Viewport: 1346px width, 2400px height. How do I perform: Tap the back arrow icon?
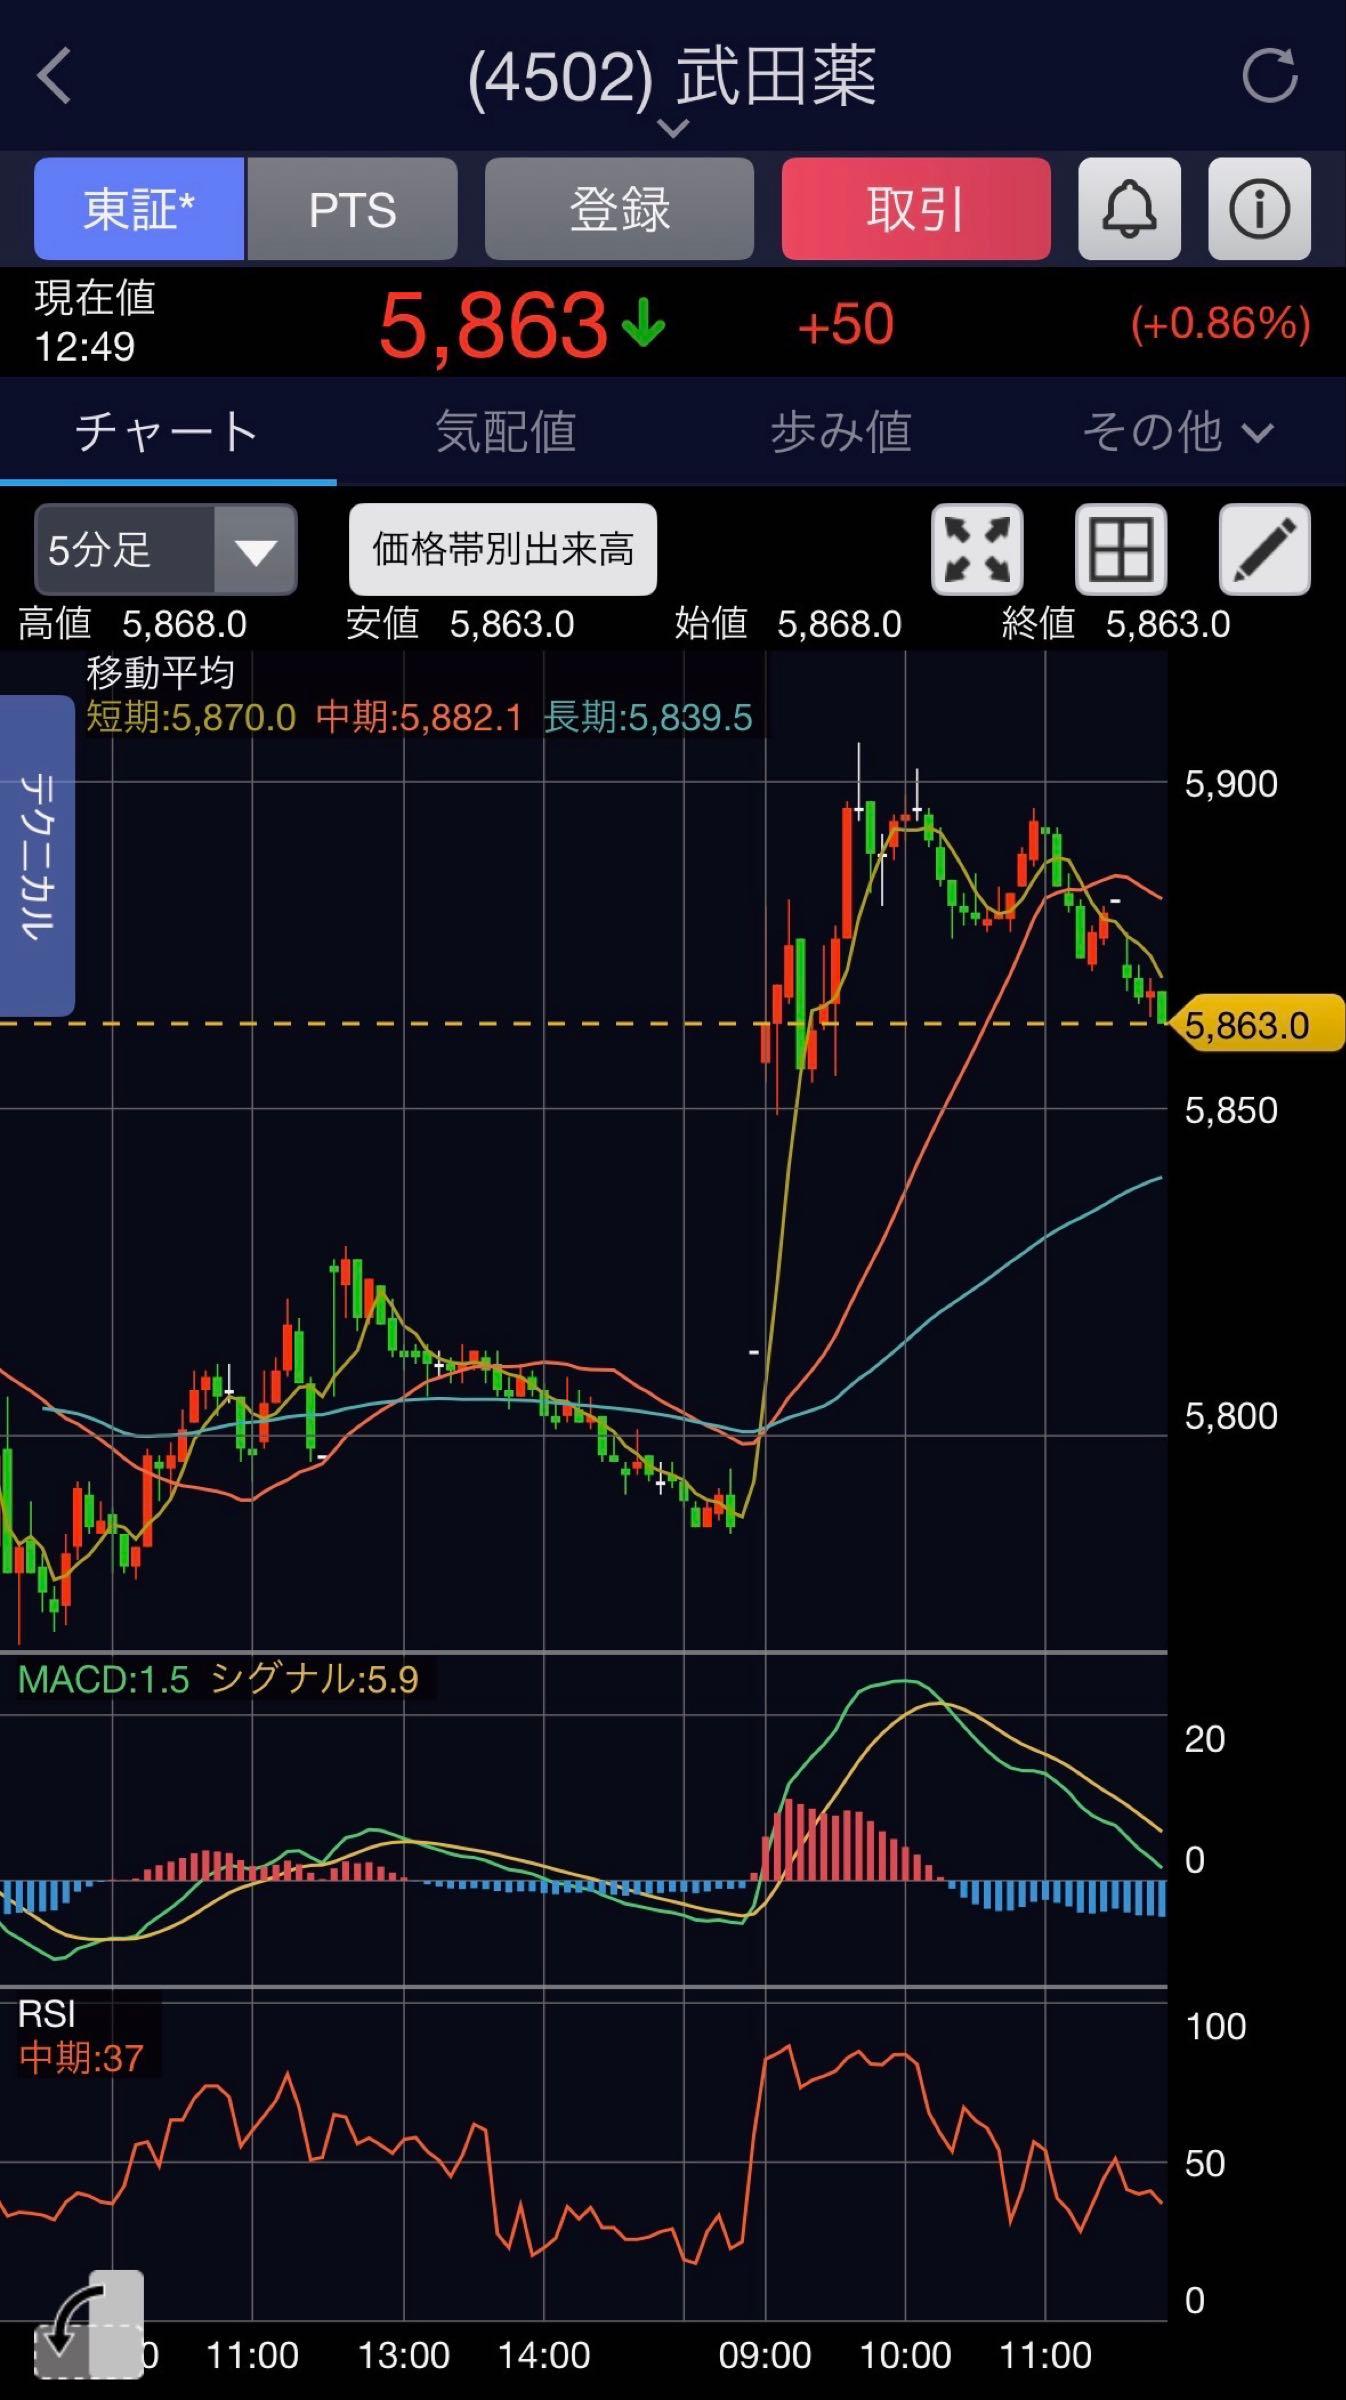pos(54,76)
